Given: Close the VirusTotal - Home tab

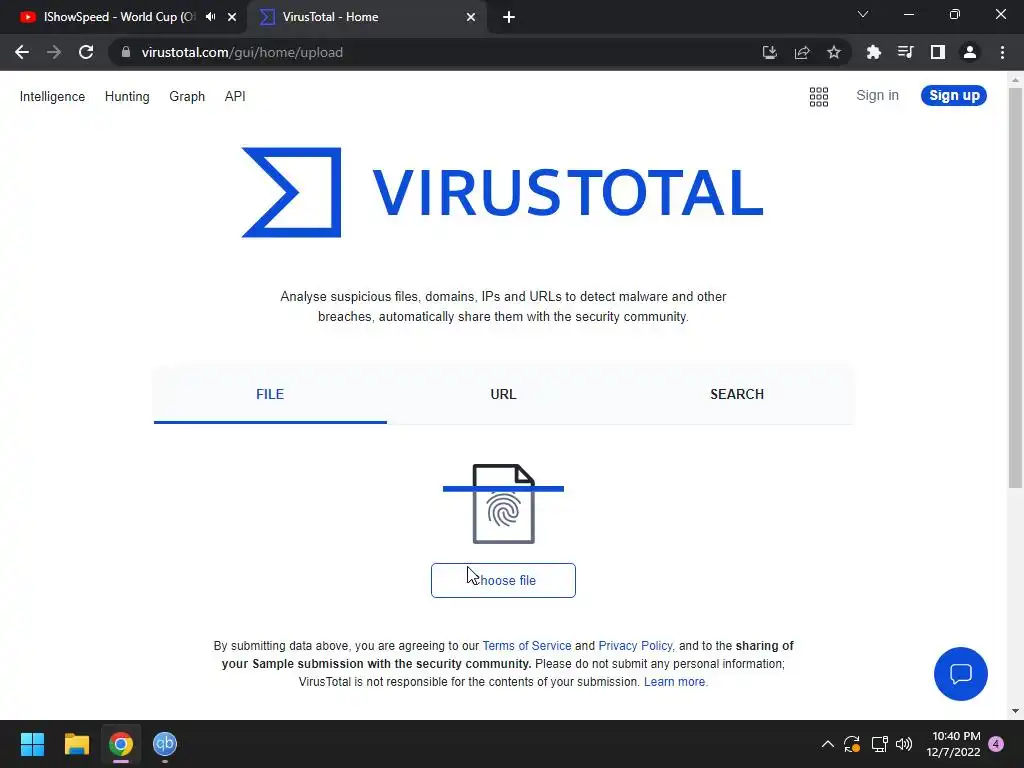Looking at the screenshot, I should [x=471, y=17].
